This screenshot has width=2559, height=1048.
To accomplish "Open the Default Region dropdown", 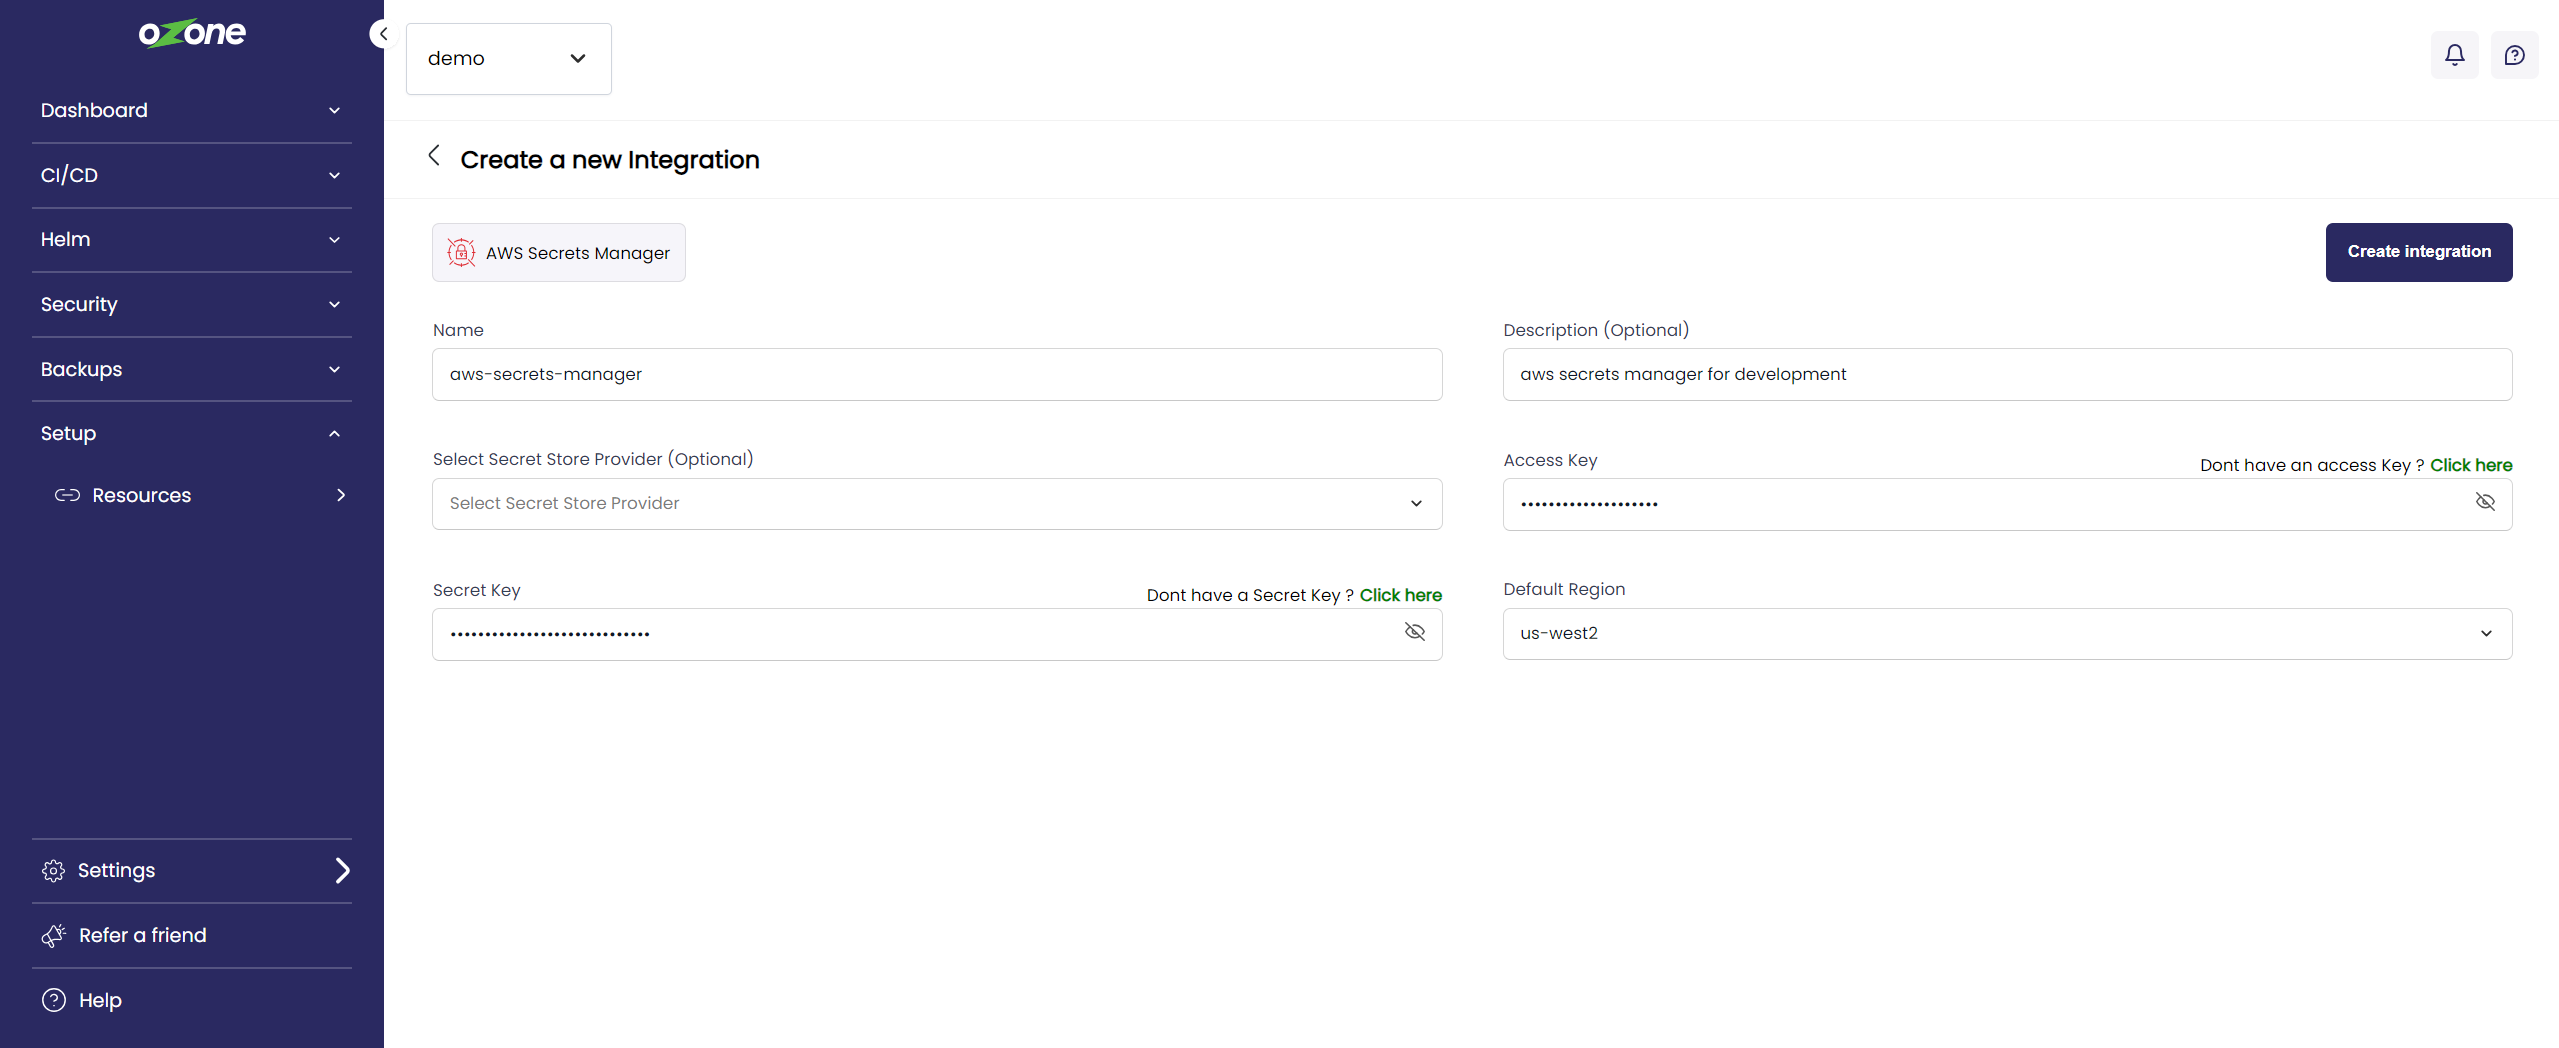I will pyautogui.click(x=2006, y=634).
